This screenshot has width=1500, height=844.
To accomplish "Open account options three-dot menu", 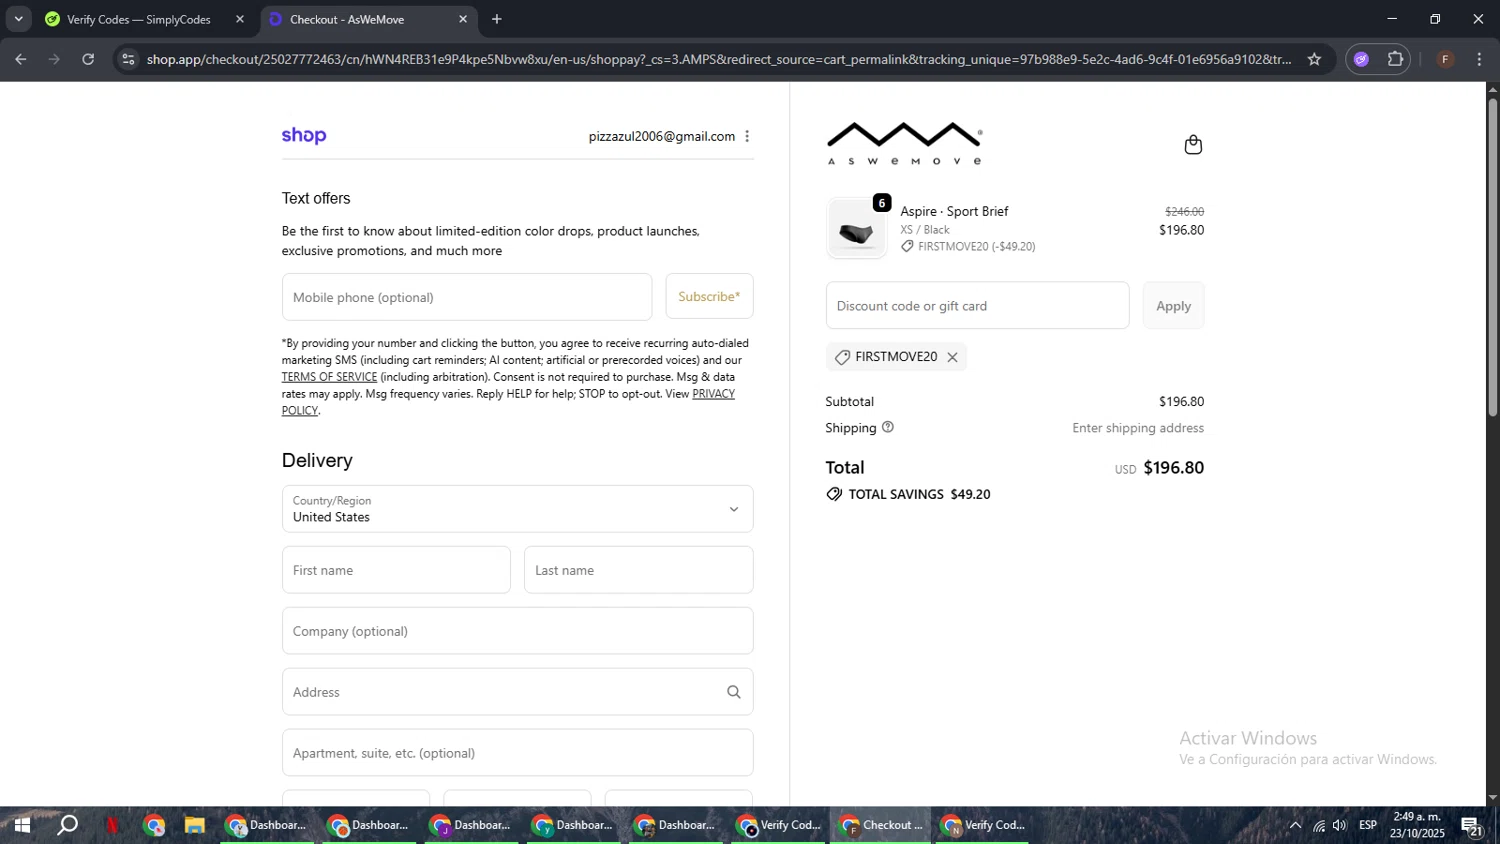I will pyautogui.click(x=747, y=136).
